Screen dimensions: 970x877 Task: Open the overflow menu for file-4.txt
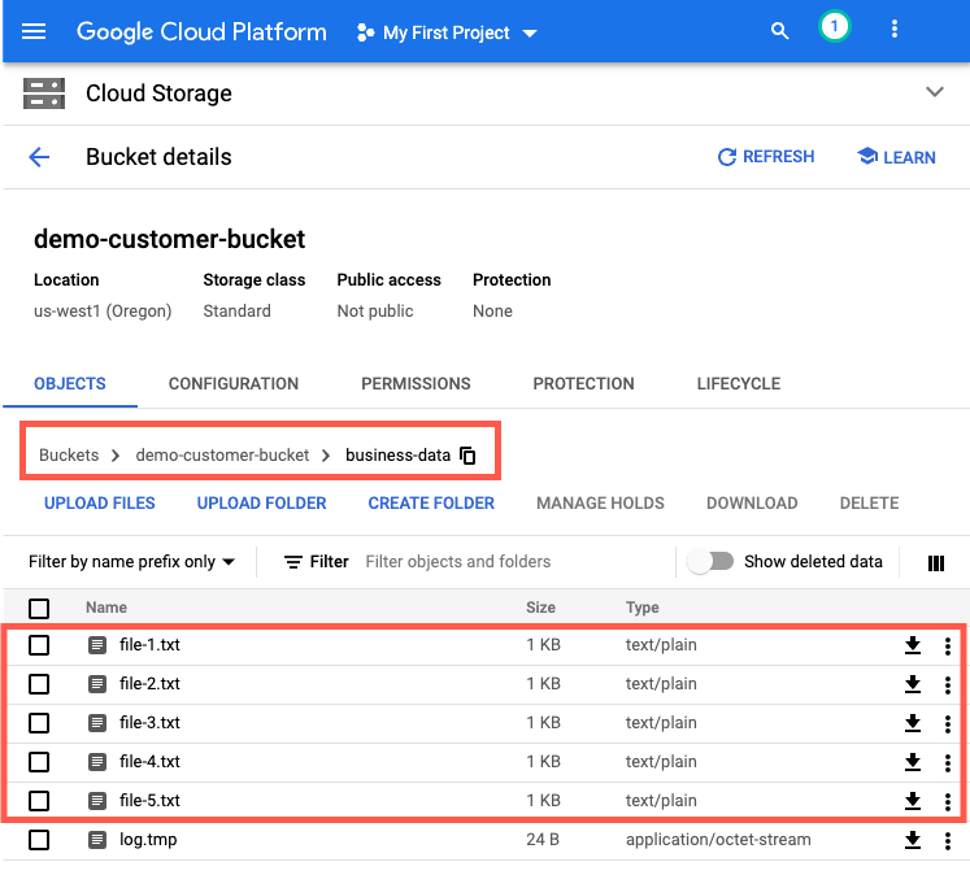[x=947, y=762]
